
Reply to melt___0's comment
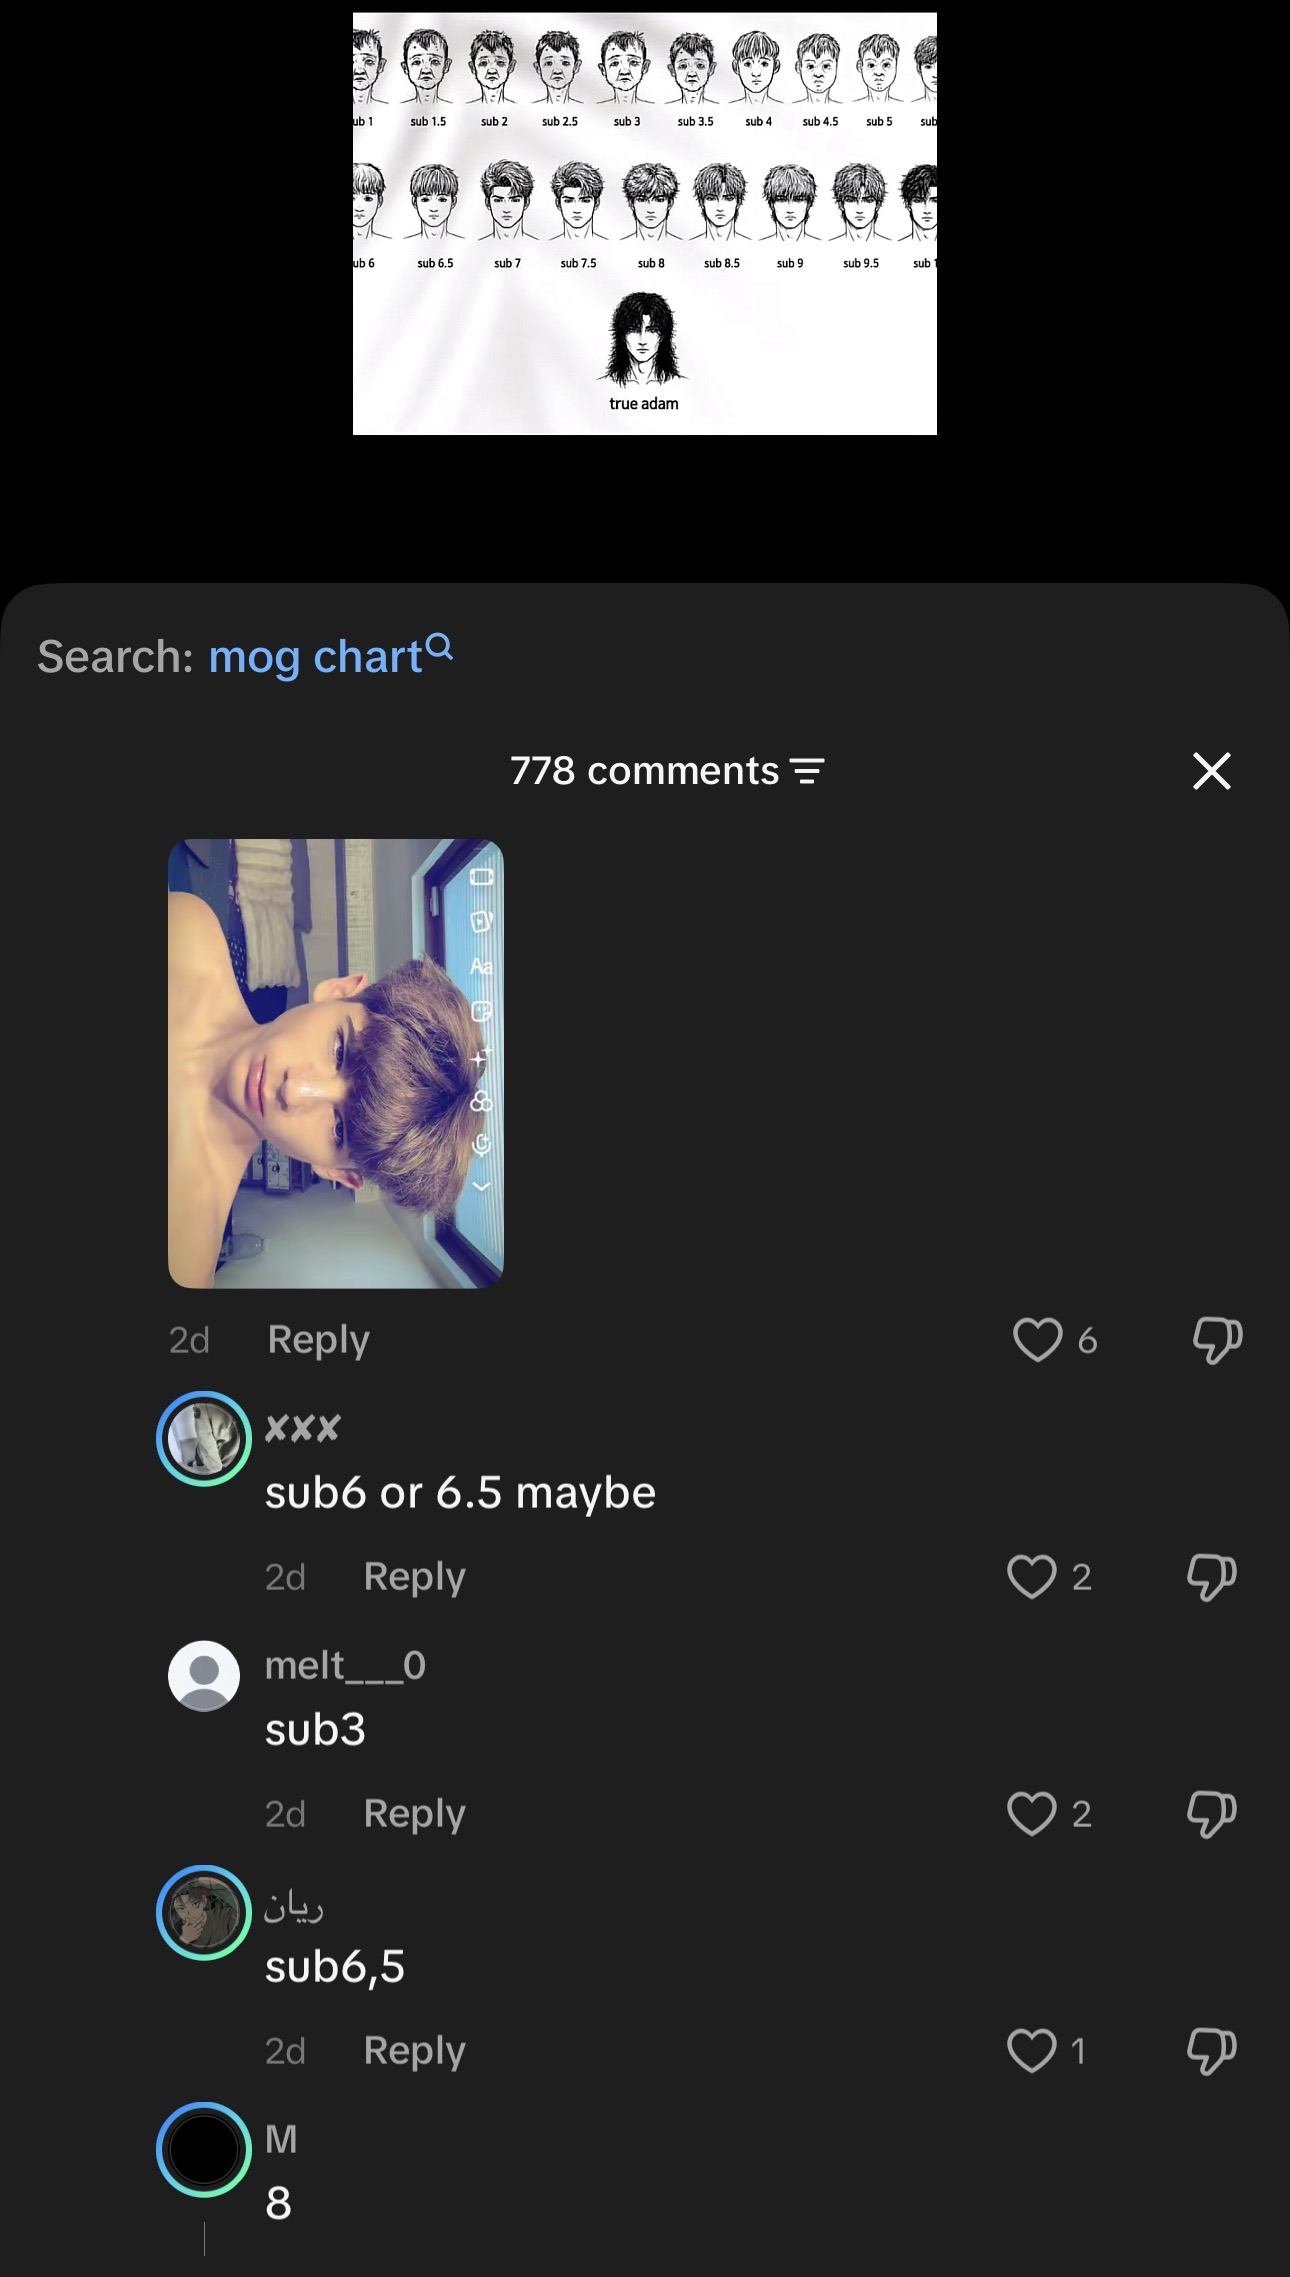coord(415,1814)
